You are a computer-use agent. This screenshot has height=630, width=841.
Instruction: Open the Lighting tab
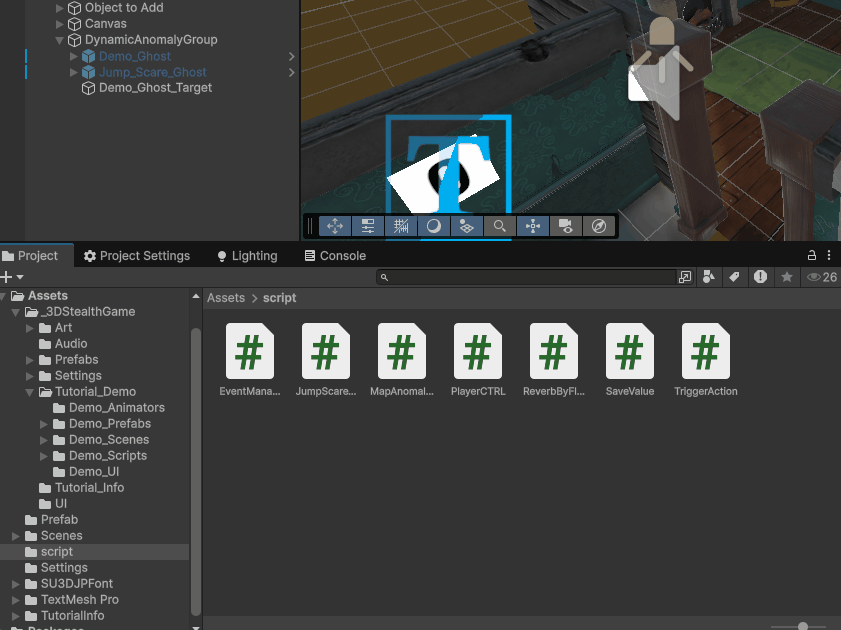point(247,256)
